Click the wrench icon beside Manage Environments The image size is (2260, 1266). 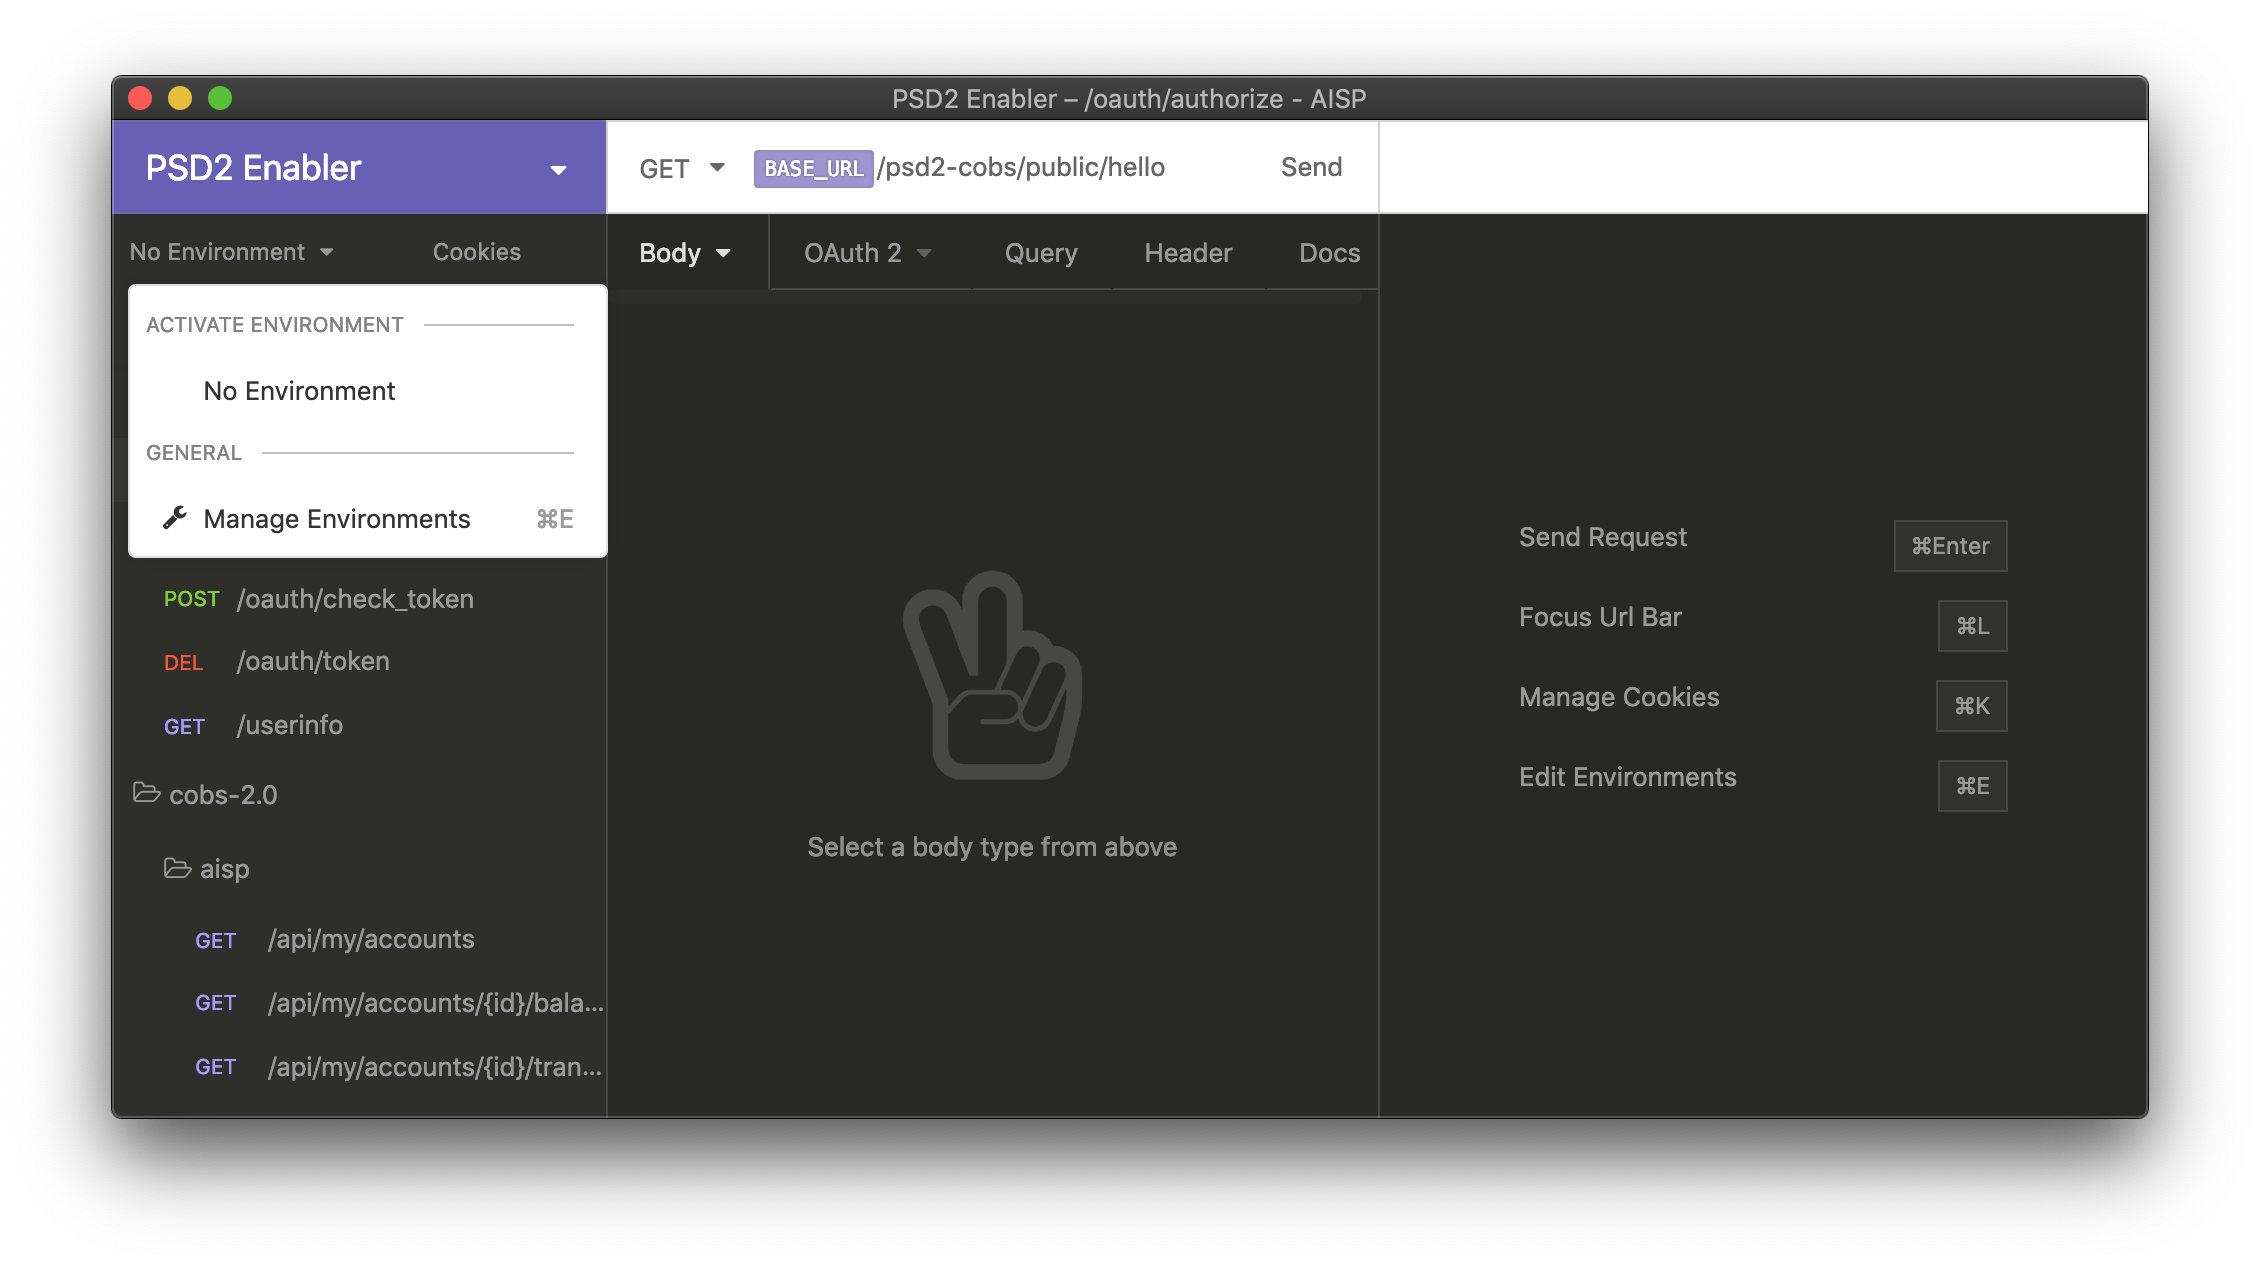coord(175,518)
